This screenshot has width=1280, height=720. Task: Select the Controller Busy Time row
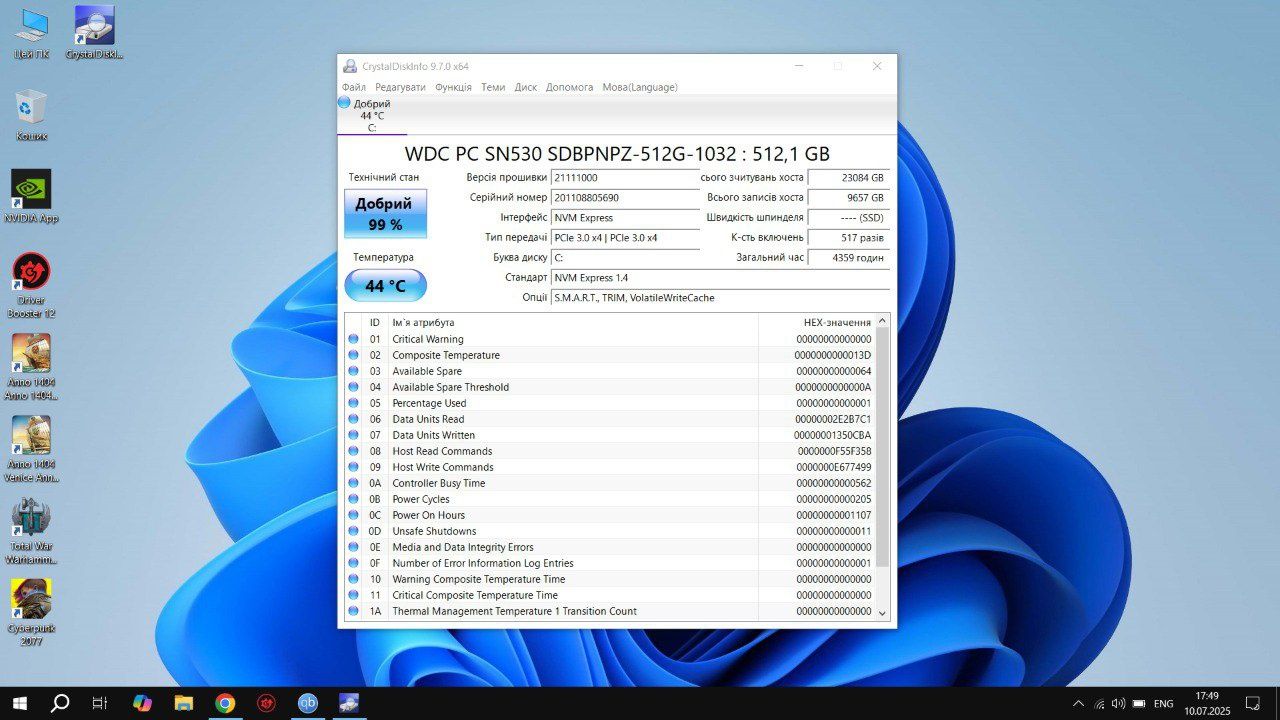coord(610,483)
